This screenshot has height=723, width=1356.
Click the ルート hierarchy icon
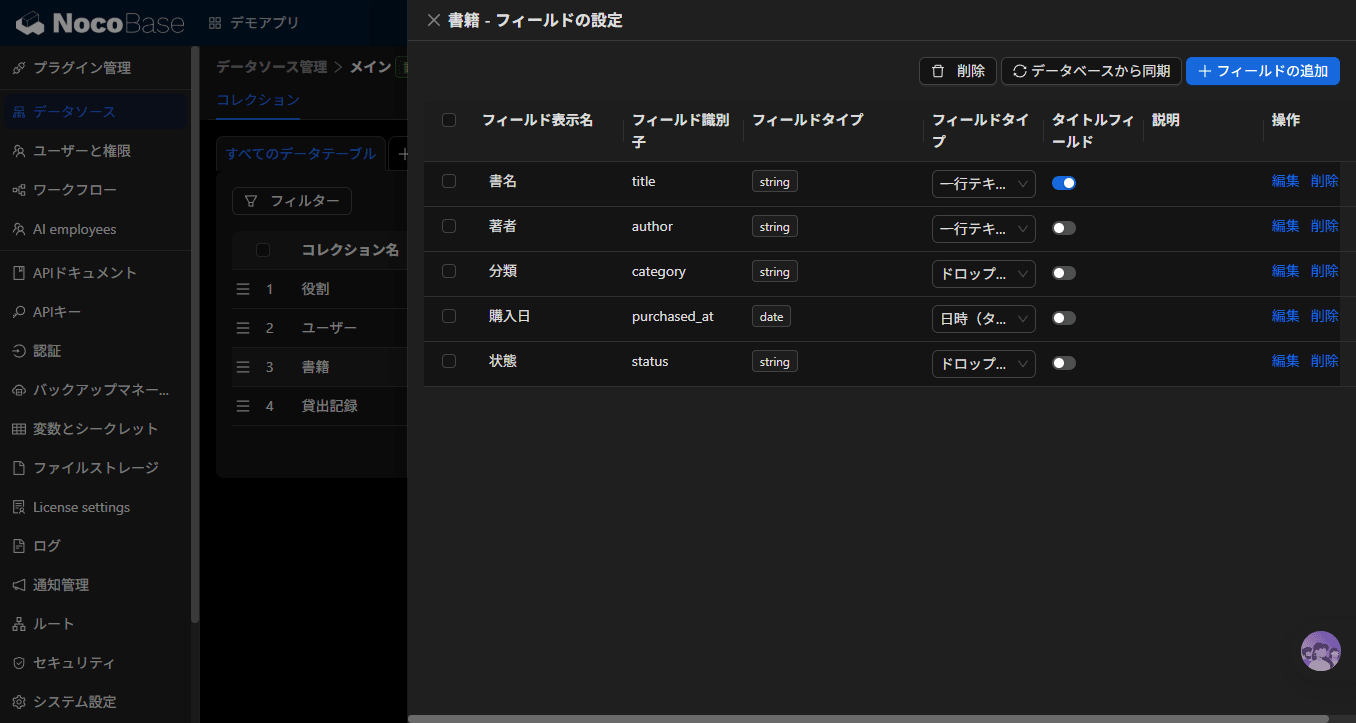coord(19,624)
